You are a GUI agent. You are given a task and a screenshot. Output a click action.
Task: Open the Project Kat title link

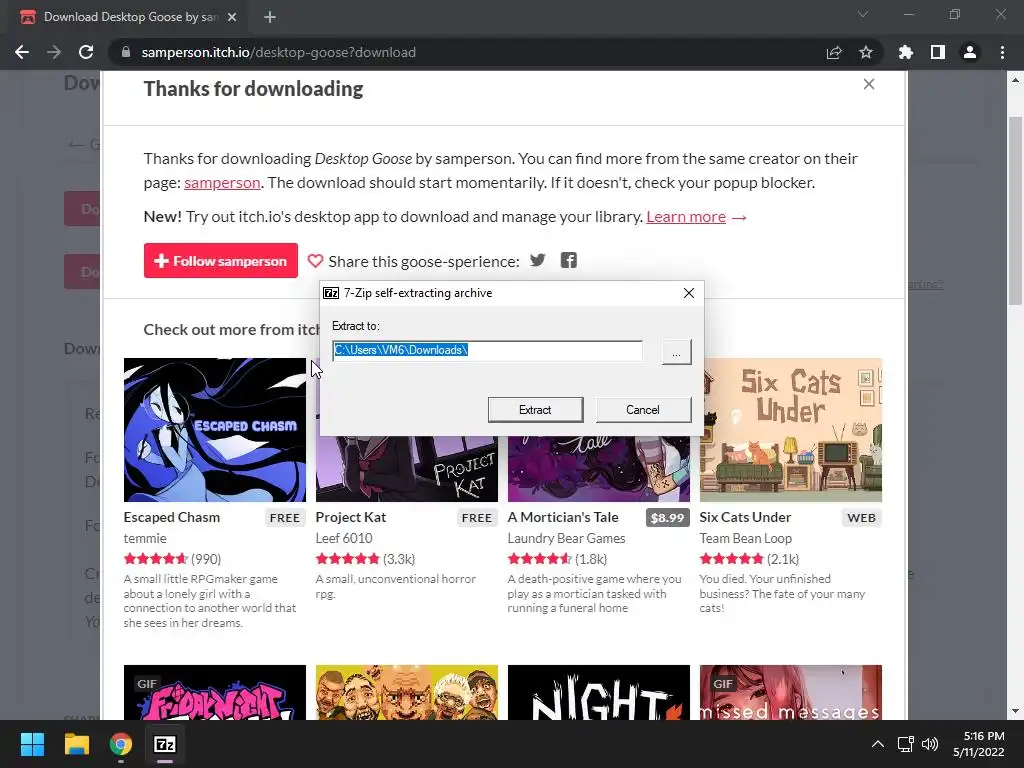tap(351, 517)
